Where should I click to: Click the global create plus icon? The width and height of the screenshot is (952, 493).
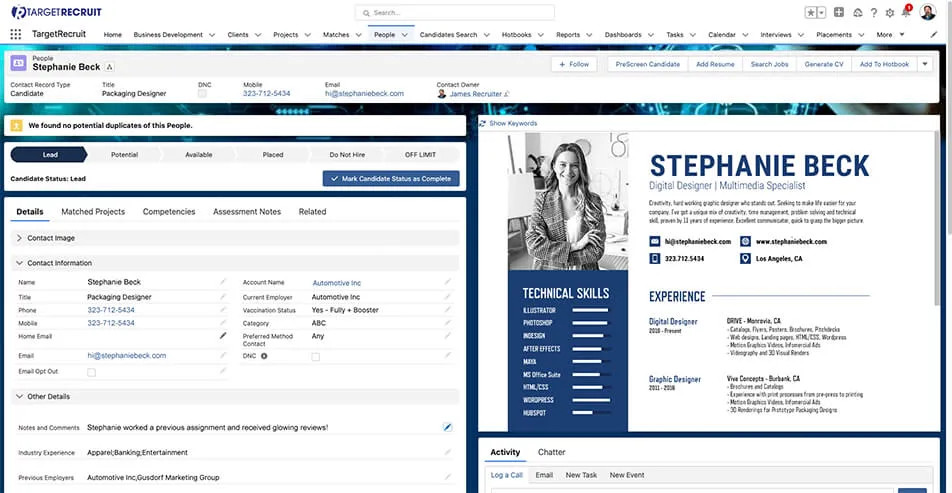click(839, 13)
